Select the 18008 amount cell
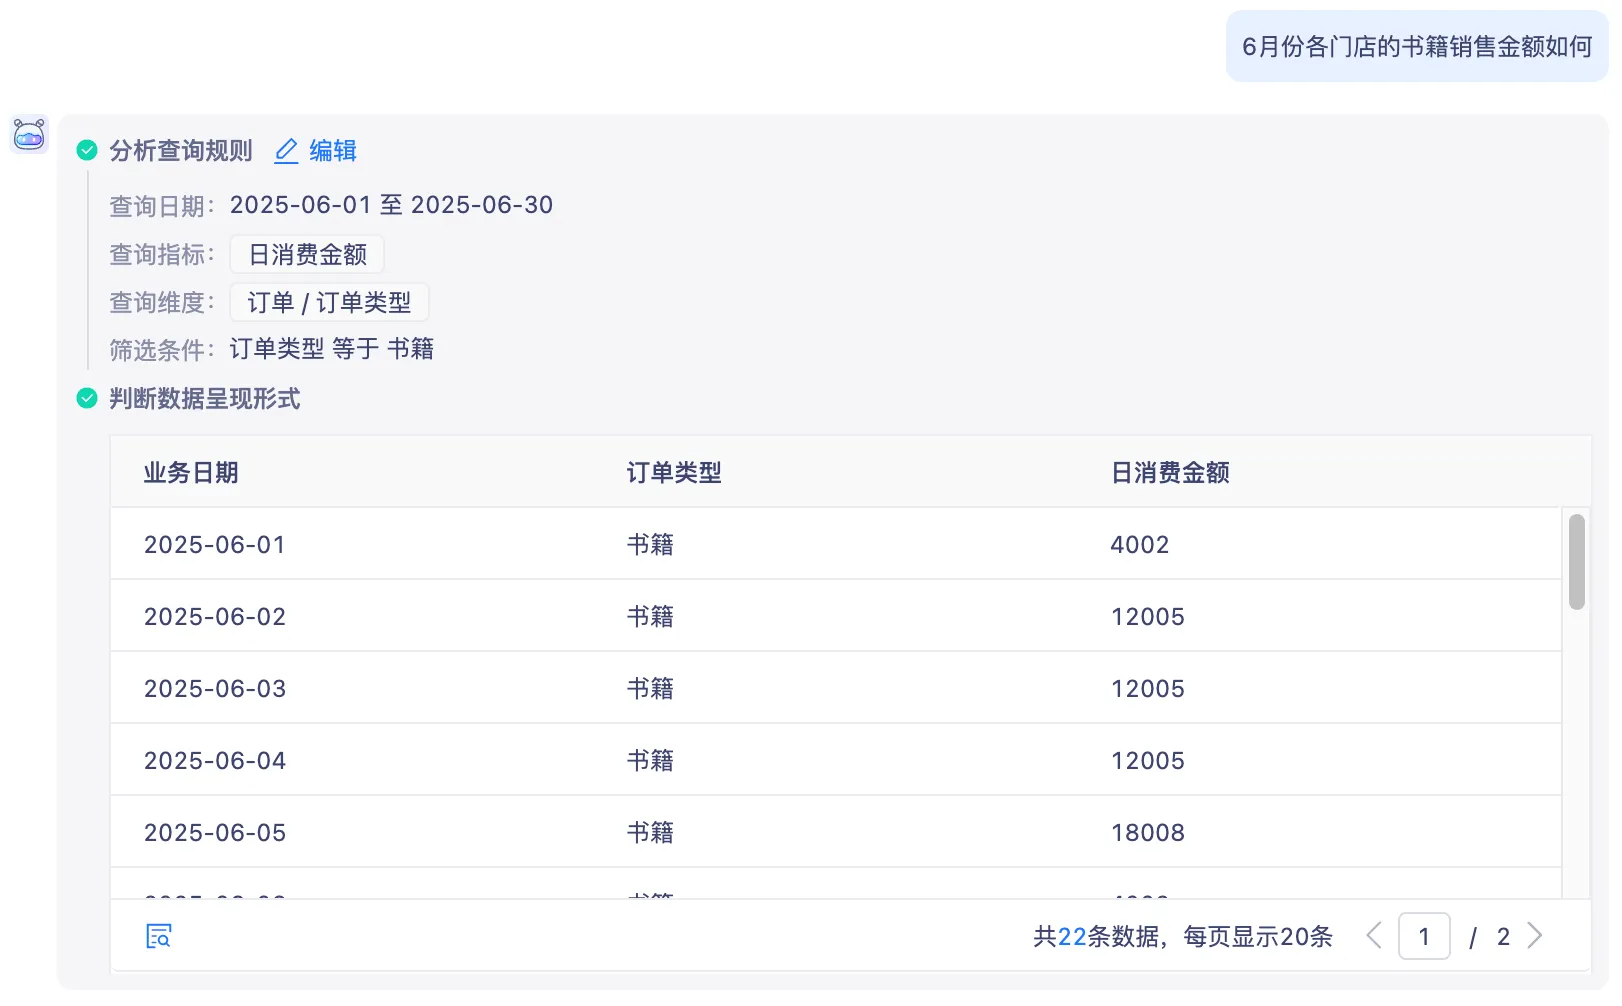This screenshot has width=1622, height=1006. [1148, 833]
